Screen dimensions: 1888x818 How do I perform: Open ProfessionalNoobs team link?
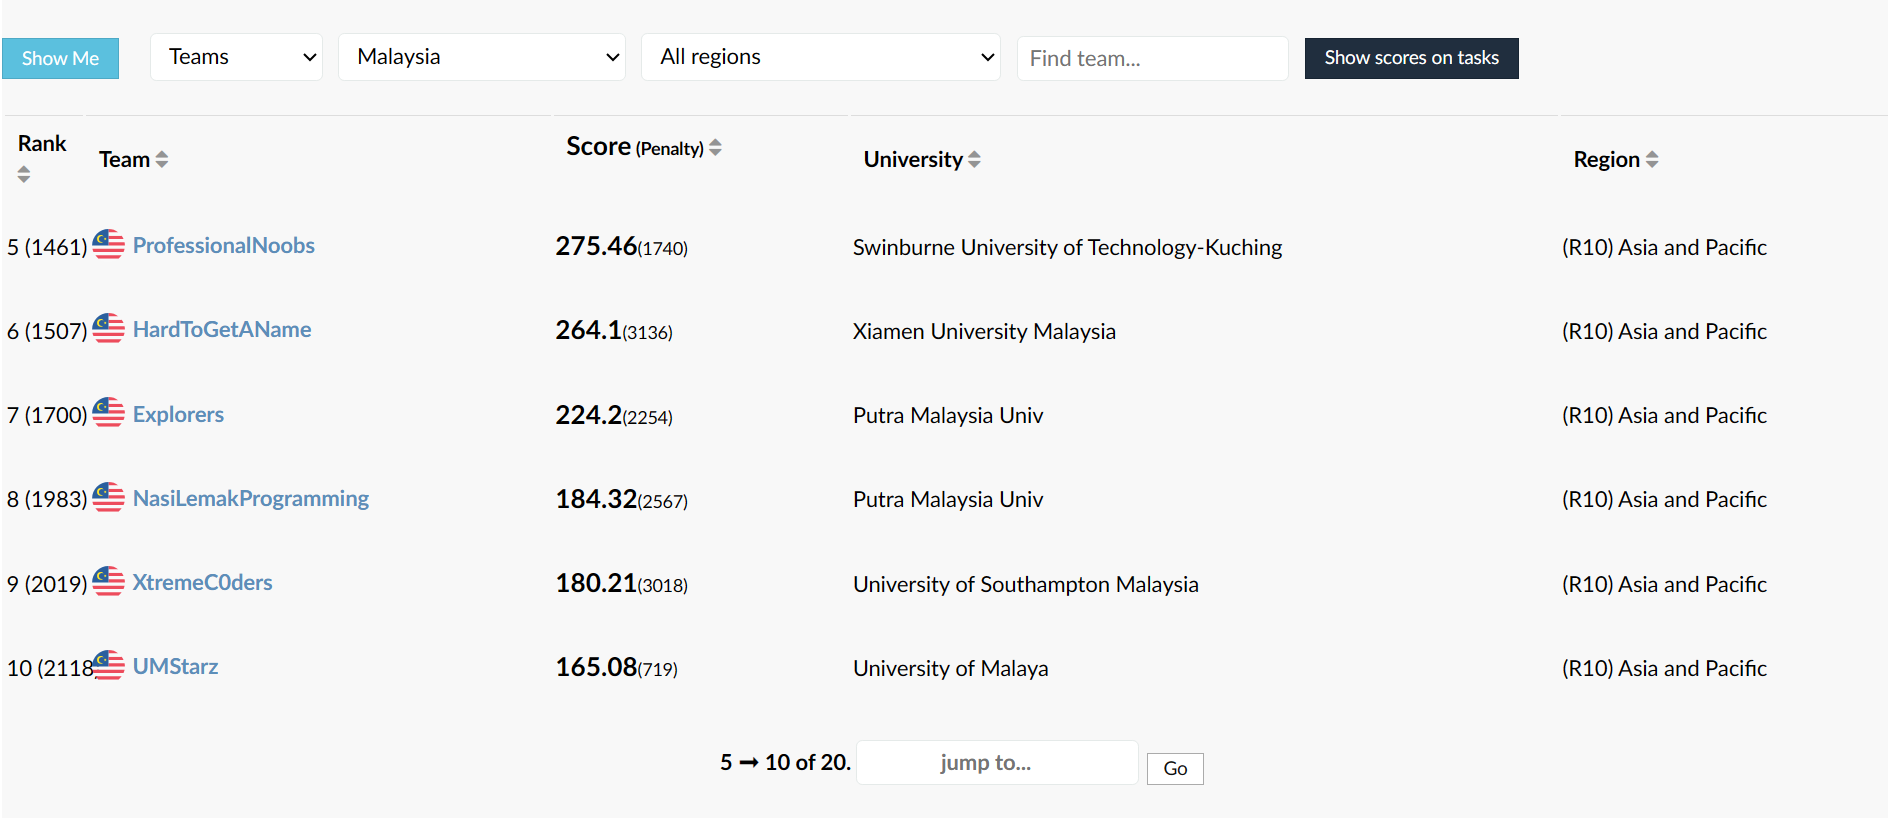tap(224, 245)
